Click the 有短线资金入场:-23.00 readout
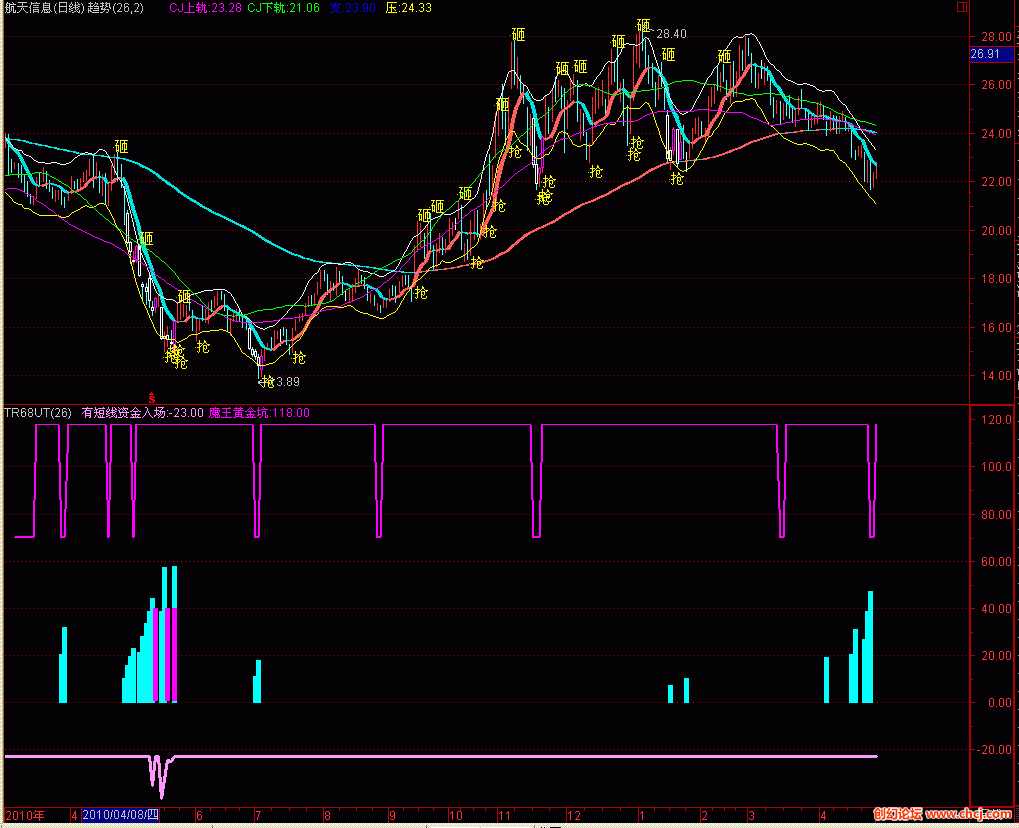 point(142,413)
